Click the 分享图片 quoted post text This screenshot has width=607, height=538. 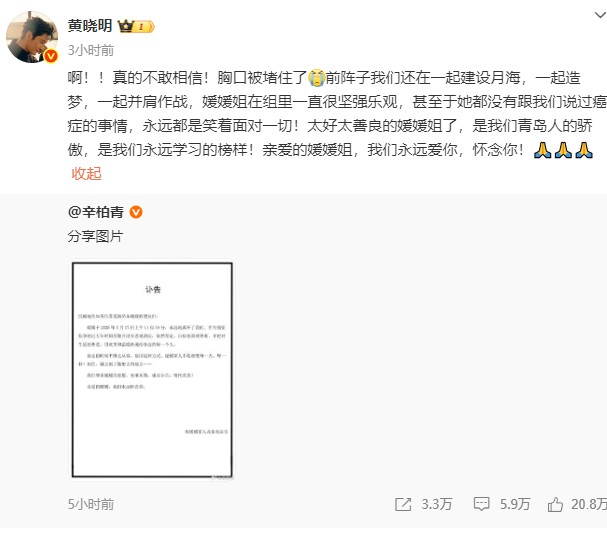[95, 236]
